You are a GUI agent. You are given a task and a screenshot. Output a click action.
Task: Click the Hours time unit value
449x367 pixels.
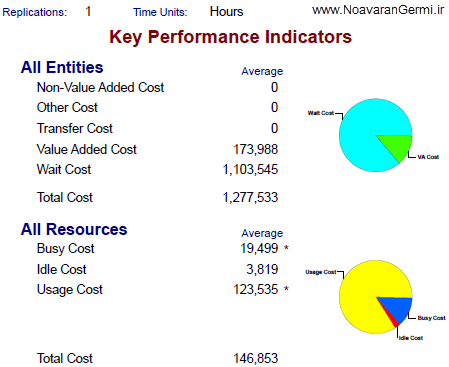[x=226, y=12]
